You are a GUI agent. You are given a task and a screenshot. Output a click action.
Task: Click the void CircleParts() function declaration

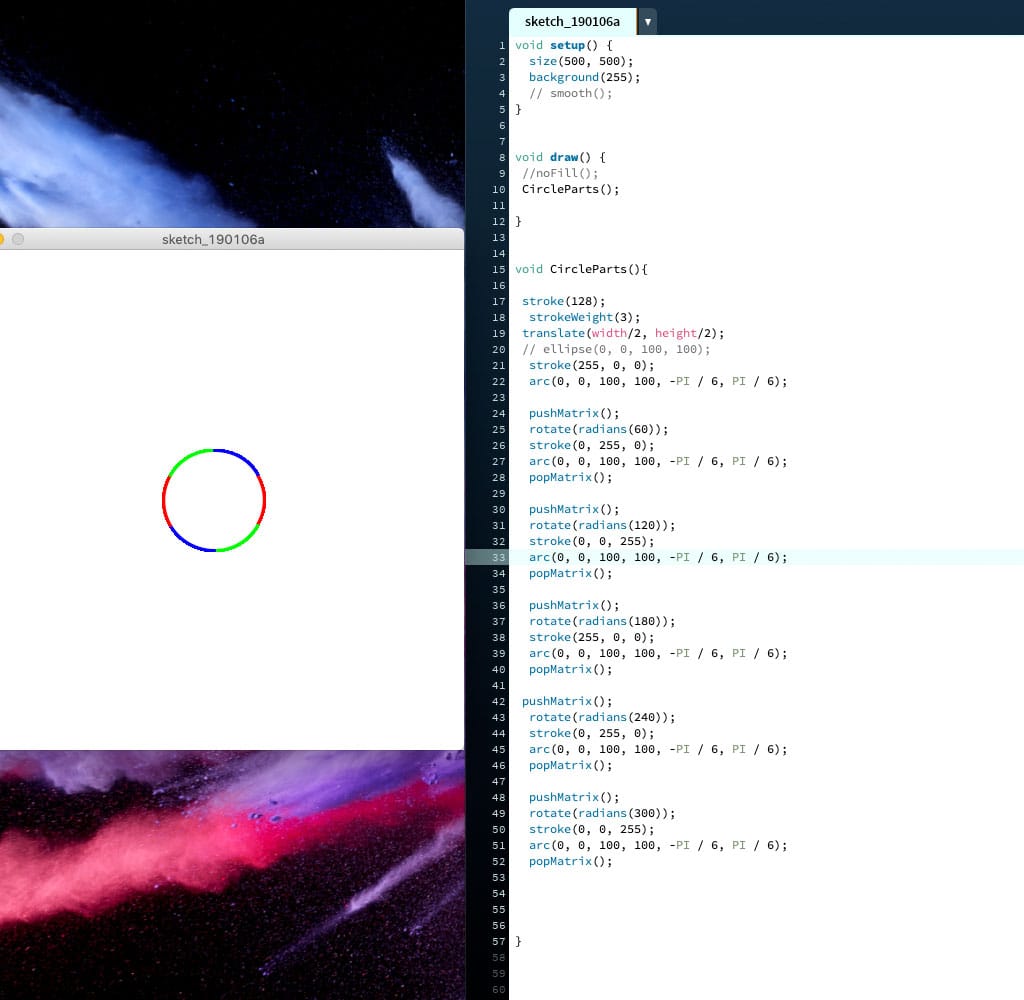click(x=581, y=269)
